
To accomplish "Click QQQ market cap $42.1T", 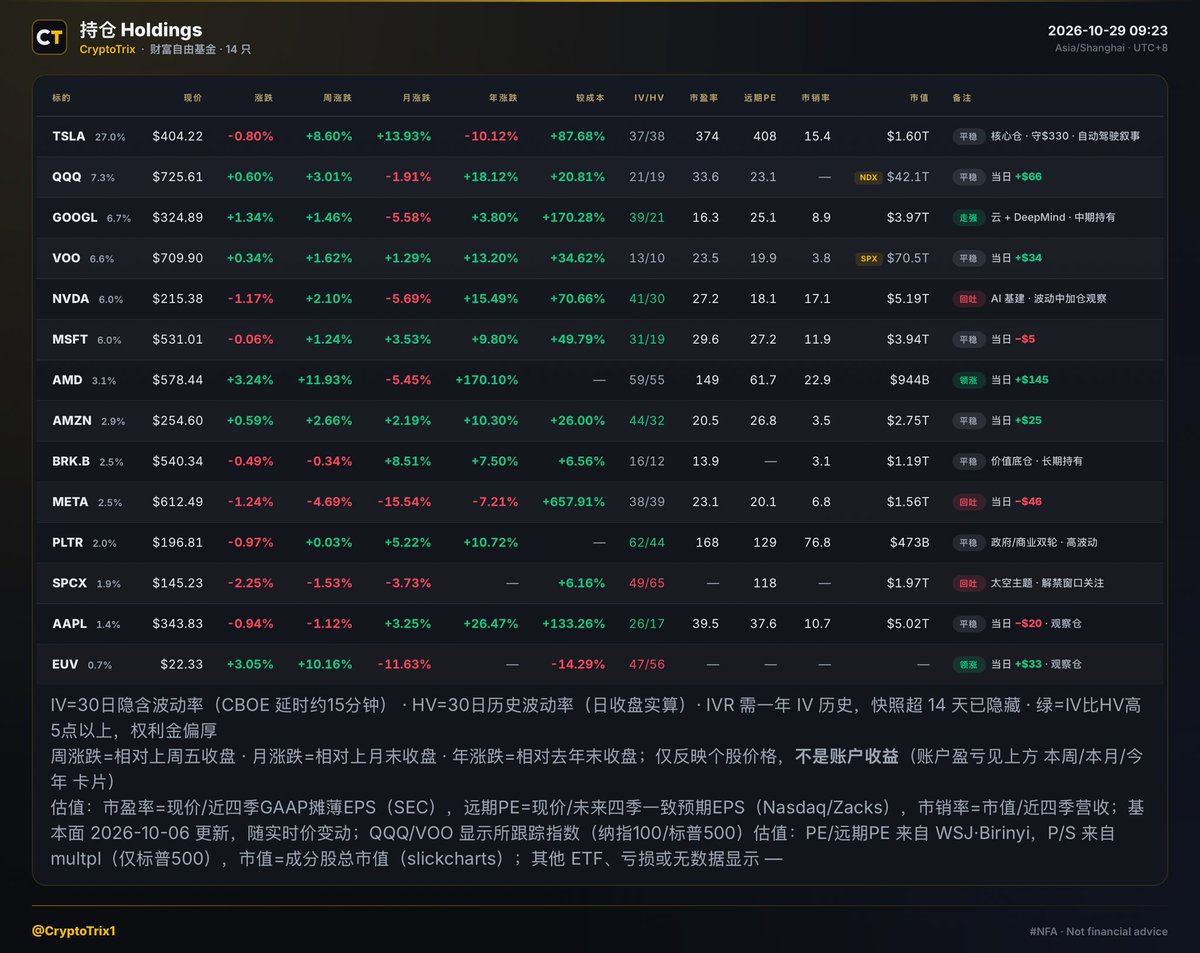I will pos(908,177).
